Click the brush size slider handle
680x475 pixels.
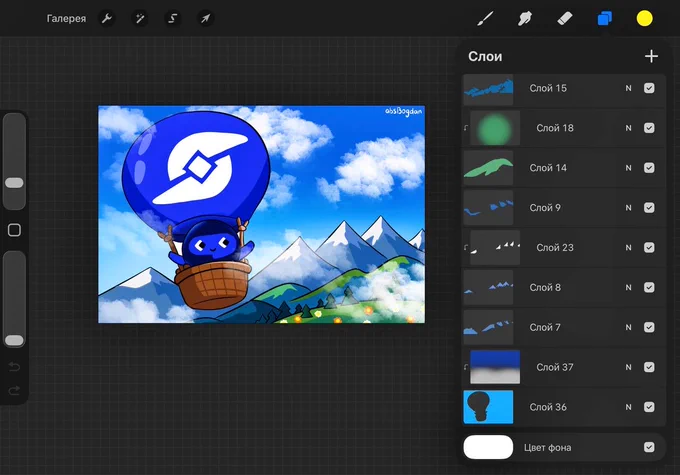coord(14,183)
